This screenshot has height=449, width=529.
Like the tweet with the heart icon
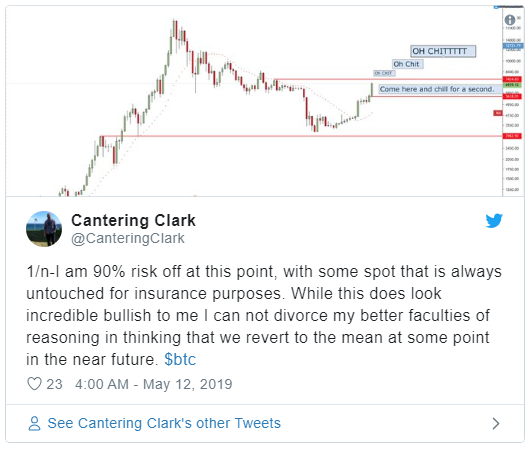coord(34,384)
